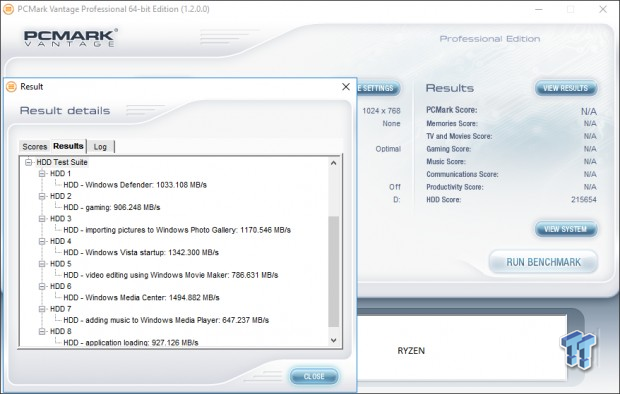
Task: Open the Log tab
Action: tap(100, 147)
